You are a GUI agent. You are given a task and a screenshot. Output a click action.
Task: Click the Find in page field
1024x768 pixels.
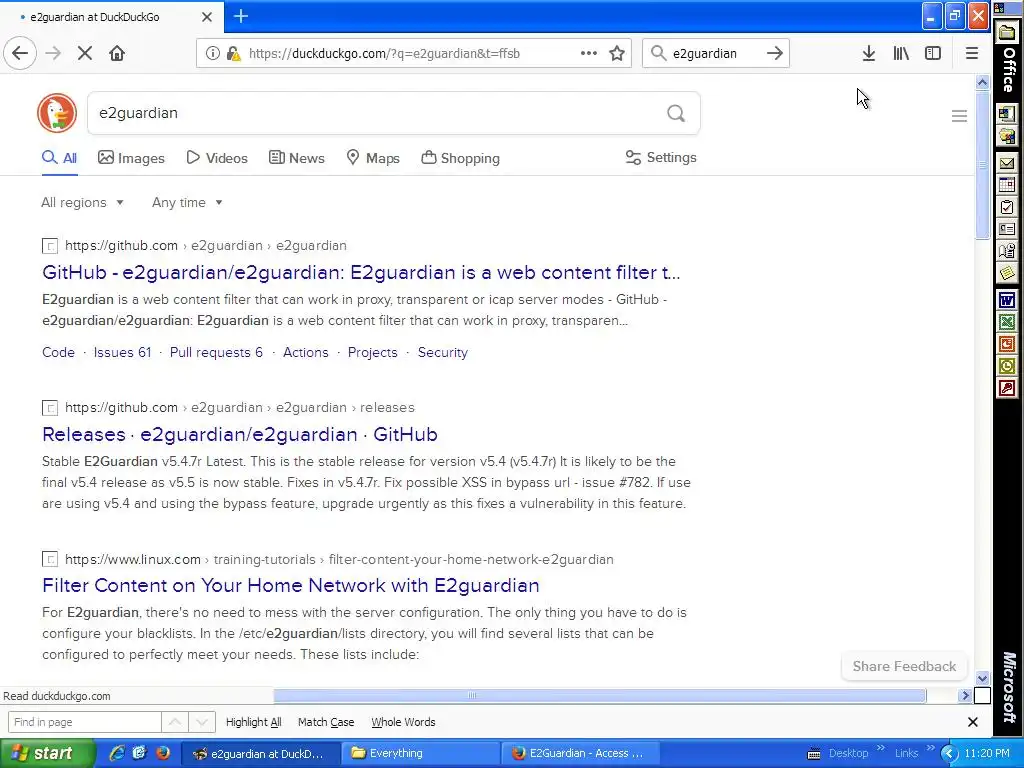[x=84, y=722]
